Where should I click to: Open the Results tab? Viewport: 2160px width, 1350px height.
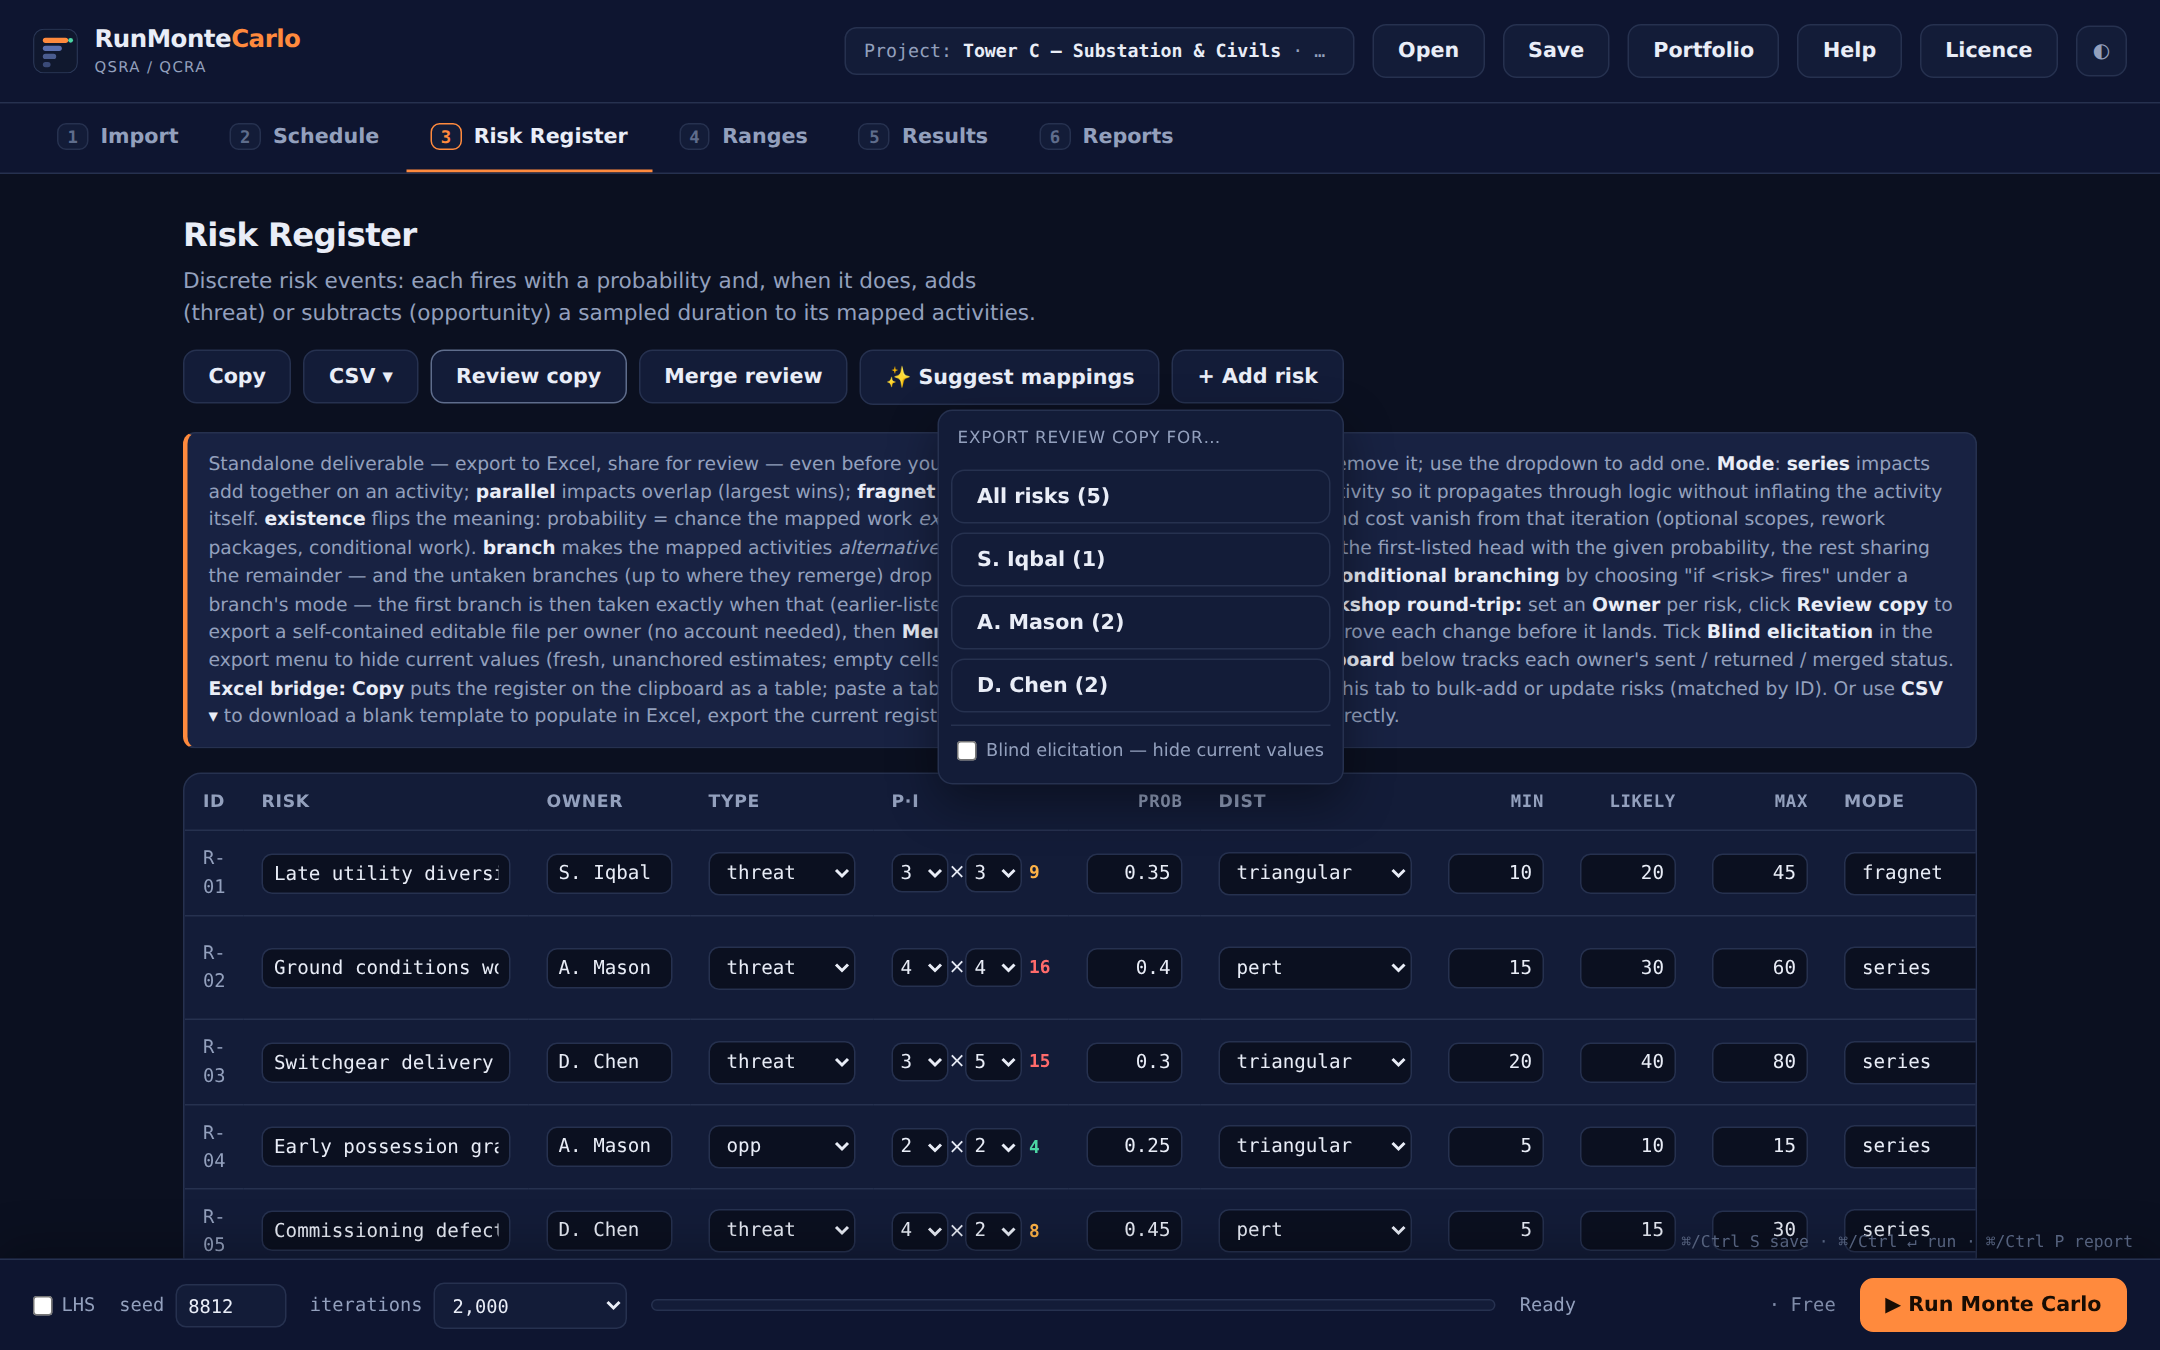click(x=924, y=137)
